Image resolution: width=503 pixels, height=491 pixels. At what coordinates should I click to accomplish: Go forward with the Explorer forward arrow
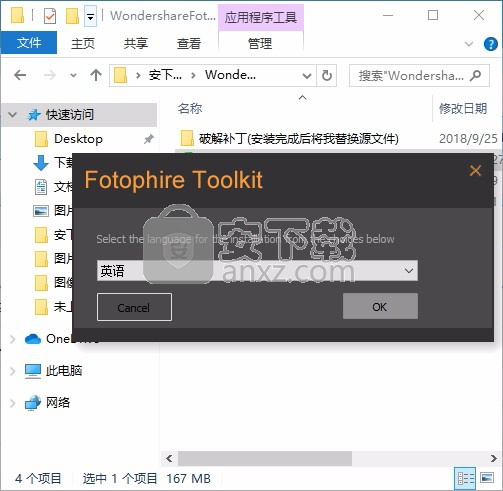tap(50, 75)
